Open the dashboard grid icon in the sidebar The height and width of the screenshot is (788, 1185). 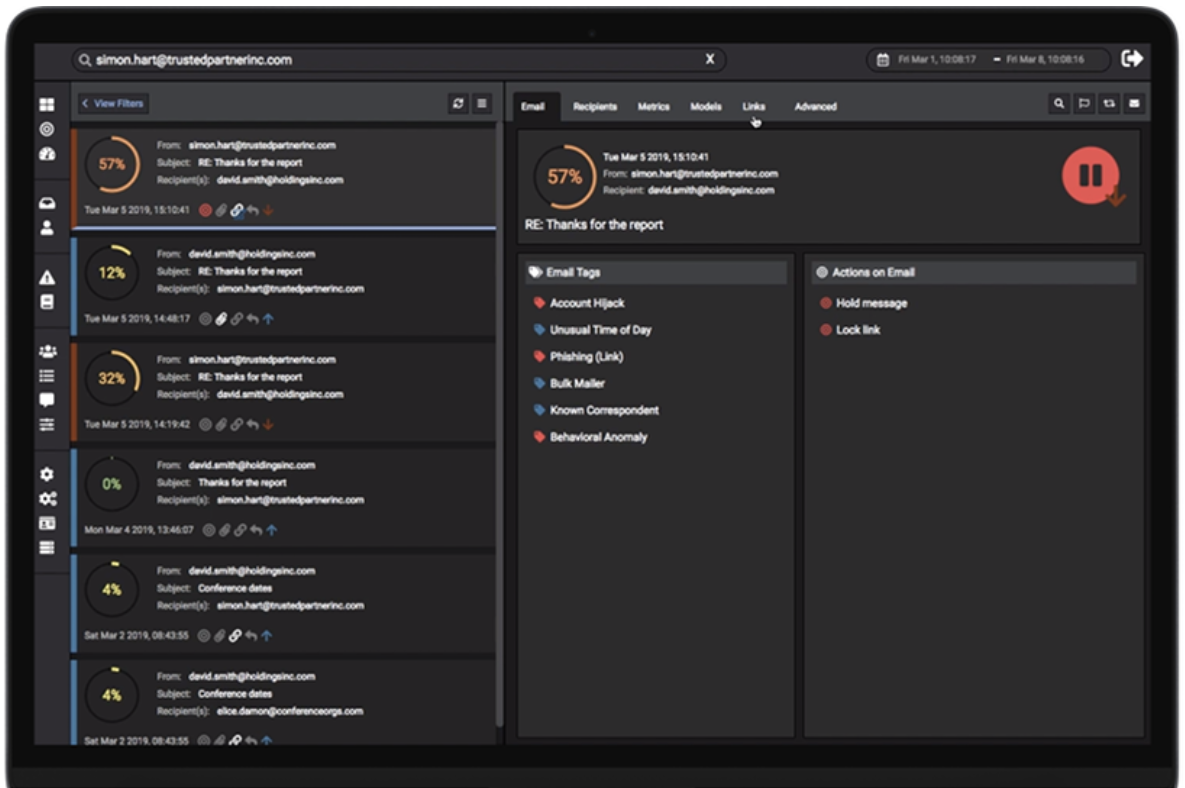click(47, 105)
